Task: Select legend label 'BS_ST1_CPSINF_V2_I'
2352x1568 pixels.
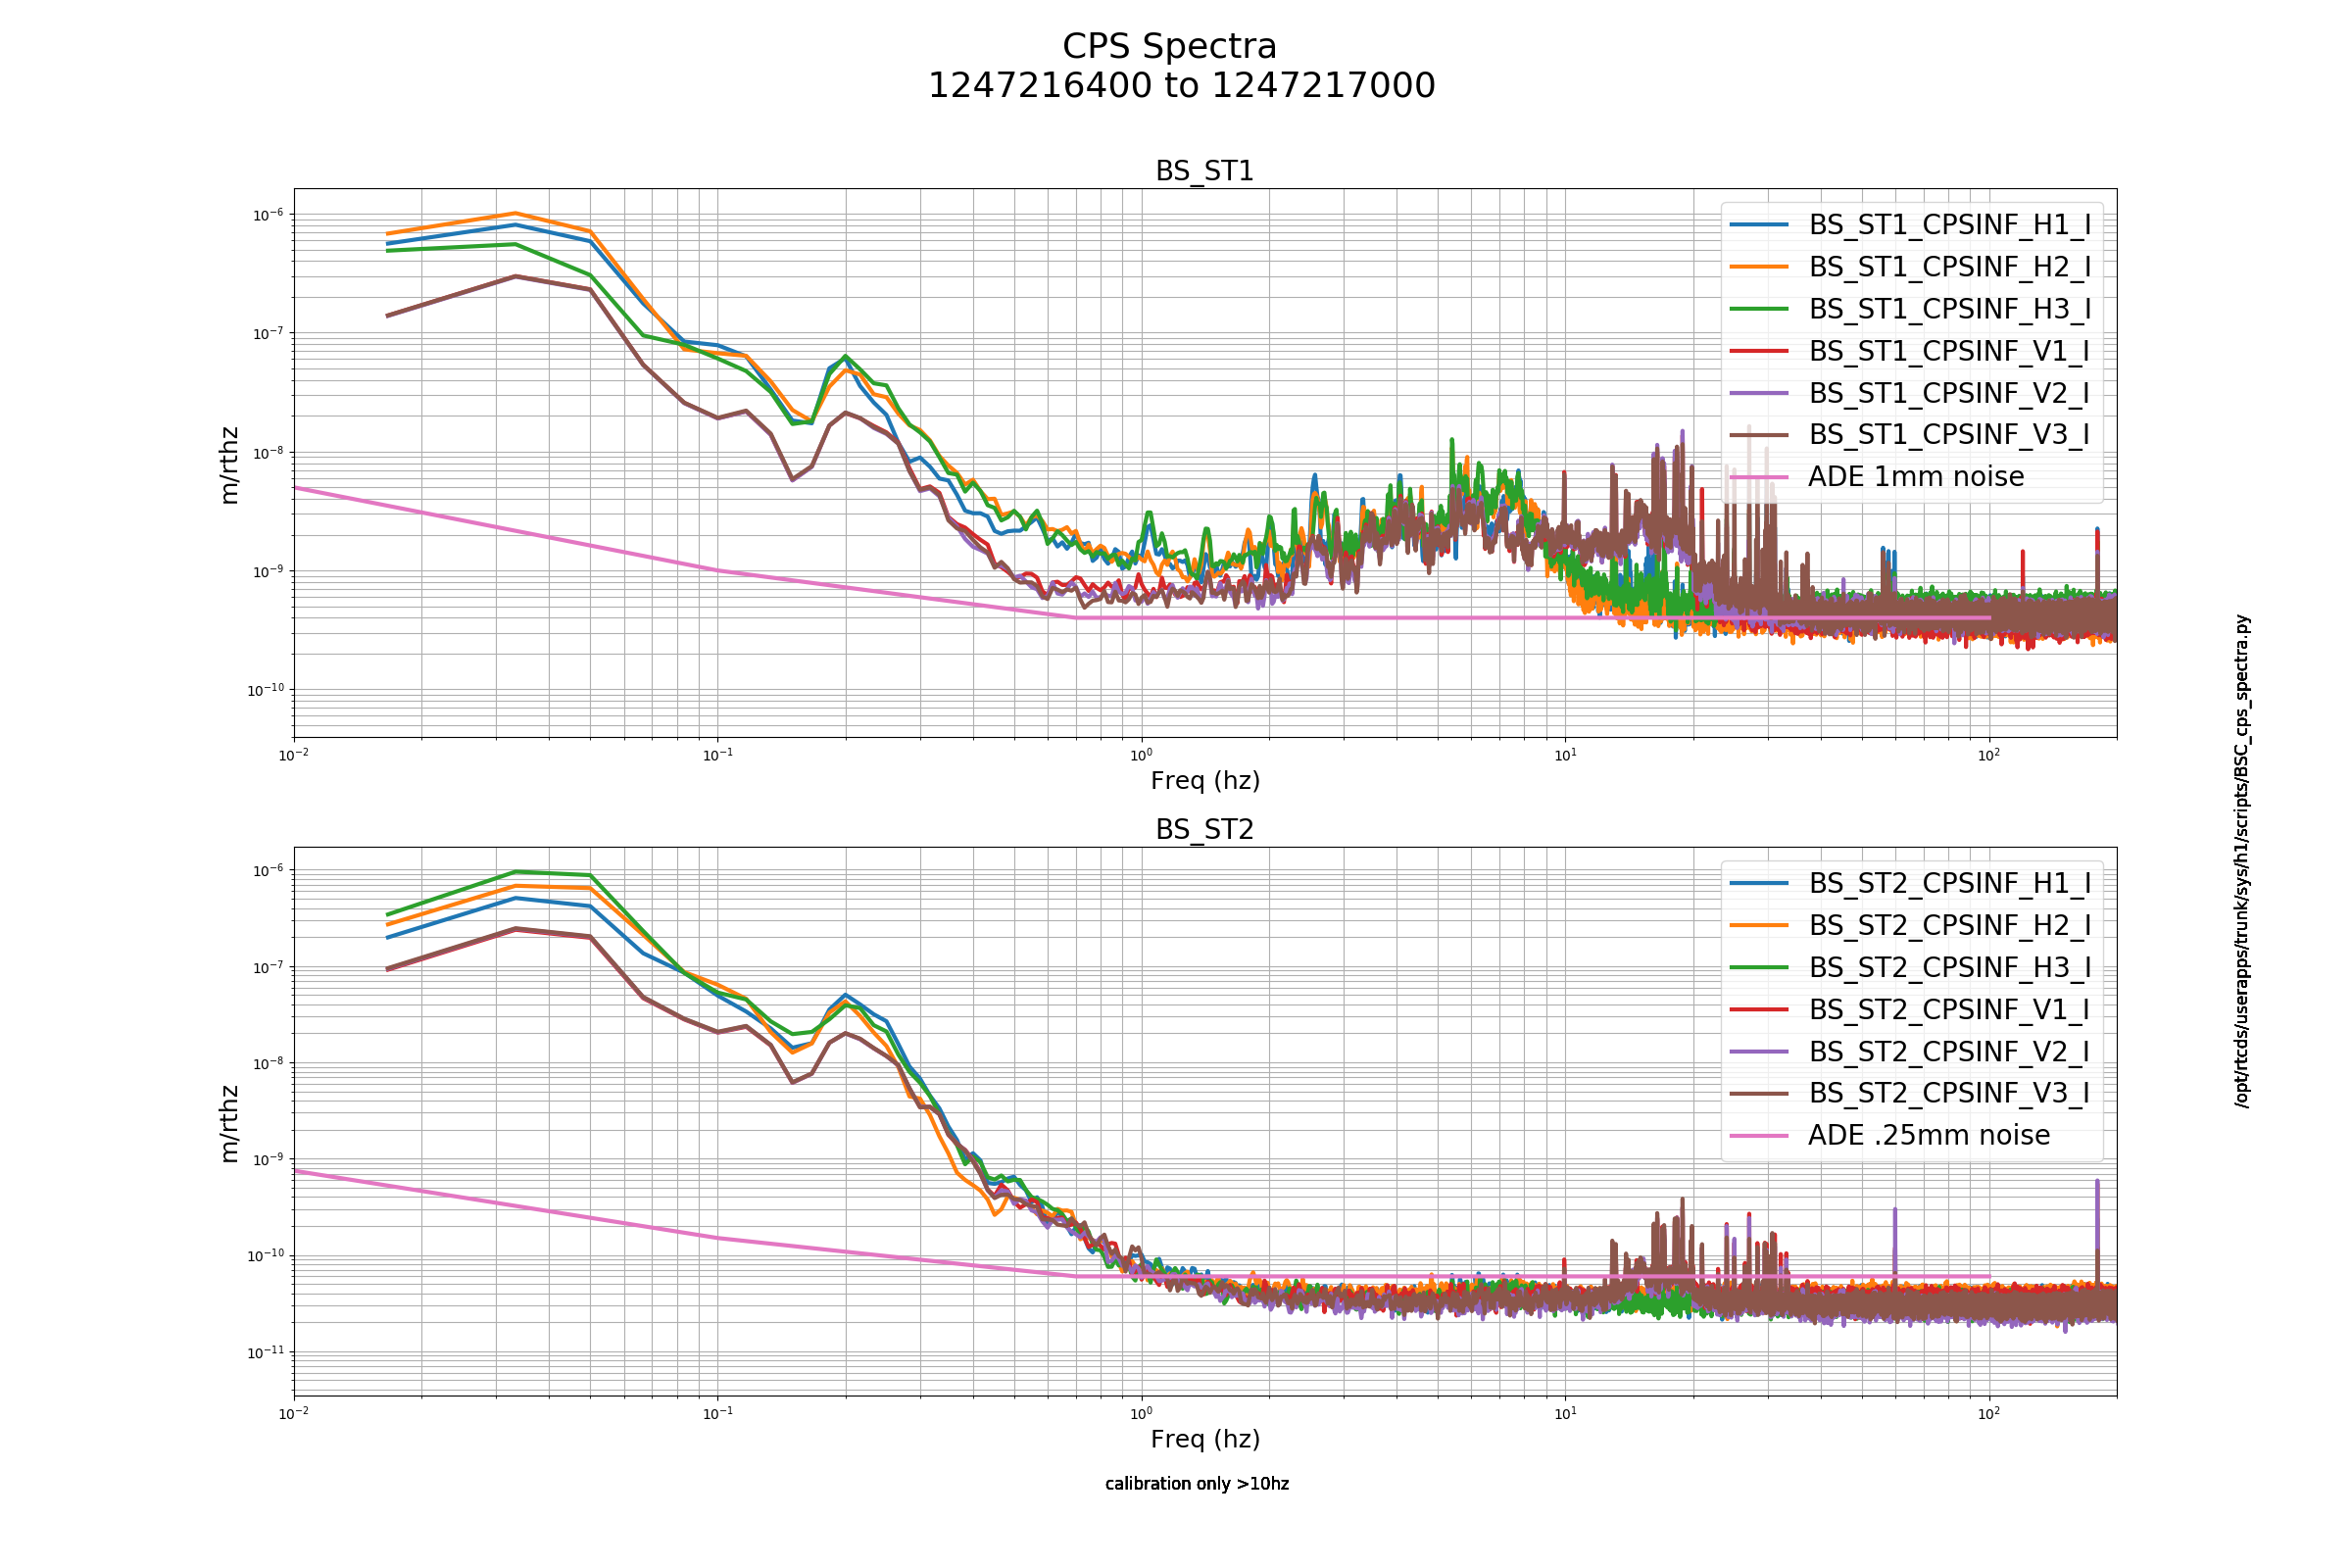Action: (1949, 393)
